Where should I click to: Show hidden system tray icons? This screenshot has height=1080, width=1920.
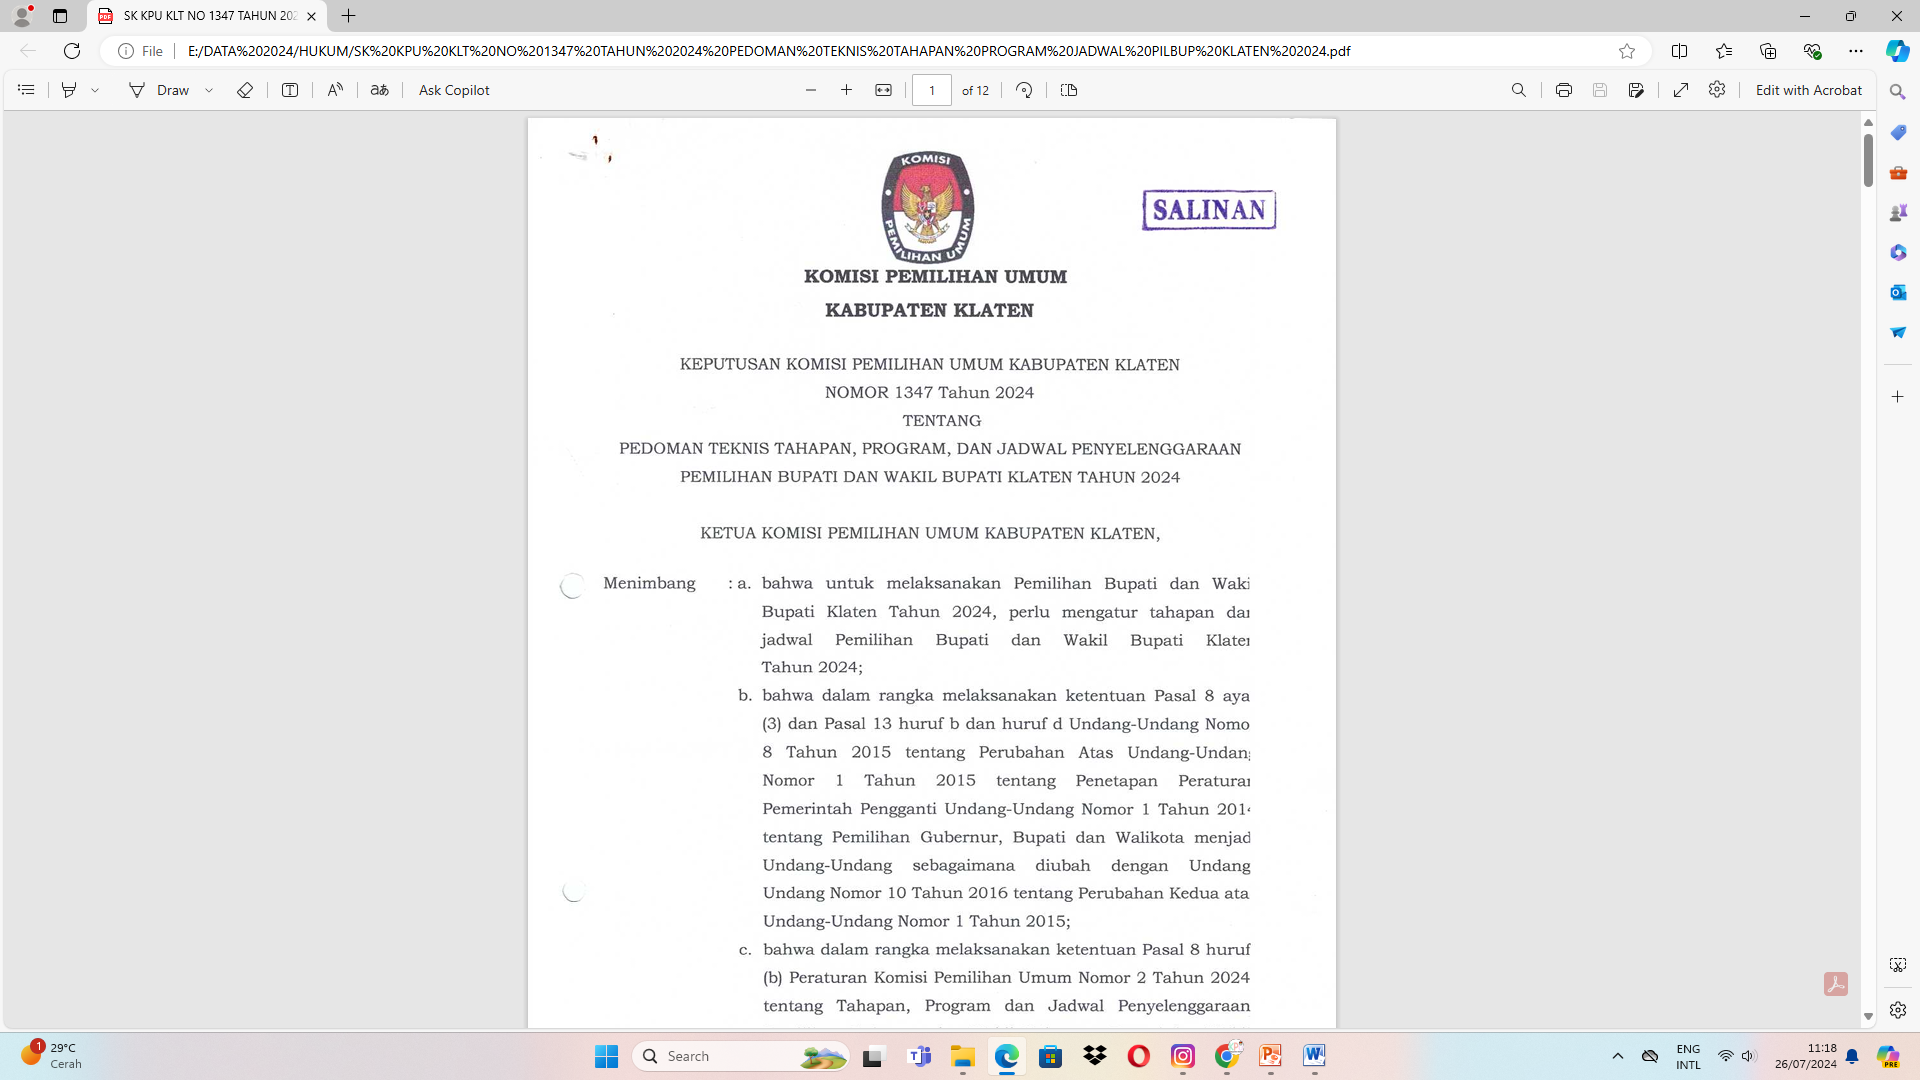click(x=1617, y=1056)
